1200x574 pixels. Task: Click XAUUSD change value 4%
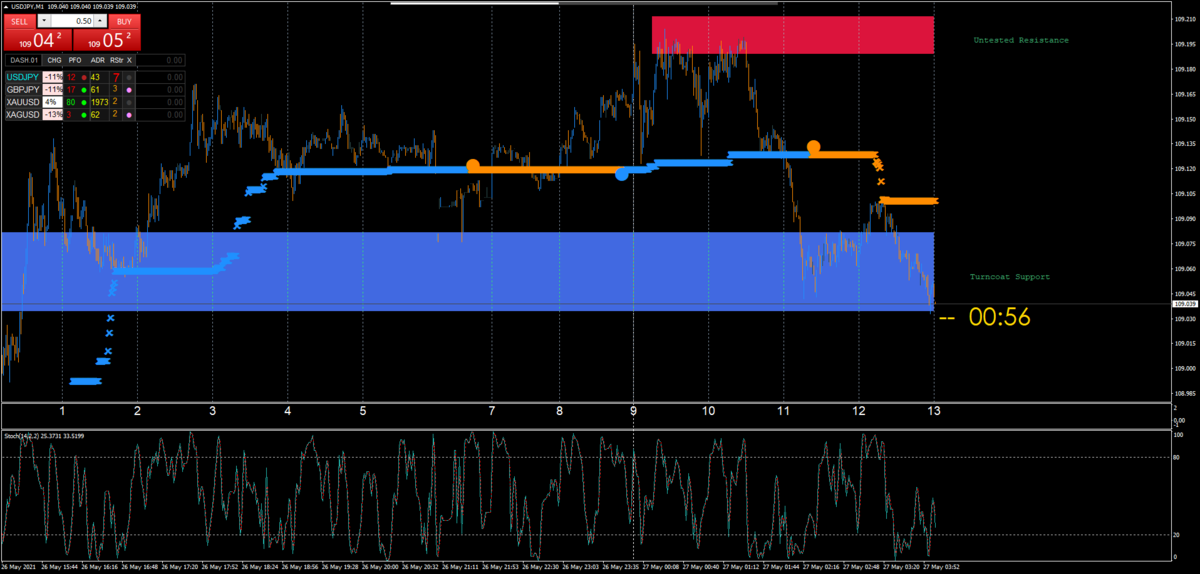pos(53,102)
